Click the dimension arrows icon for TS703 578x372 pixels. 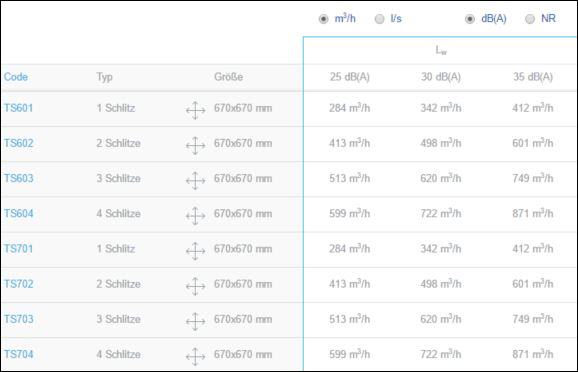(x=195, y=321)
